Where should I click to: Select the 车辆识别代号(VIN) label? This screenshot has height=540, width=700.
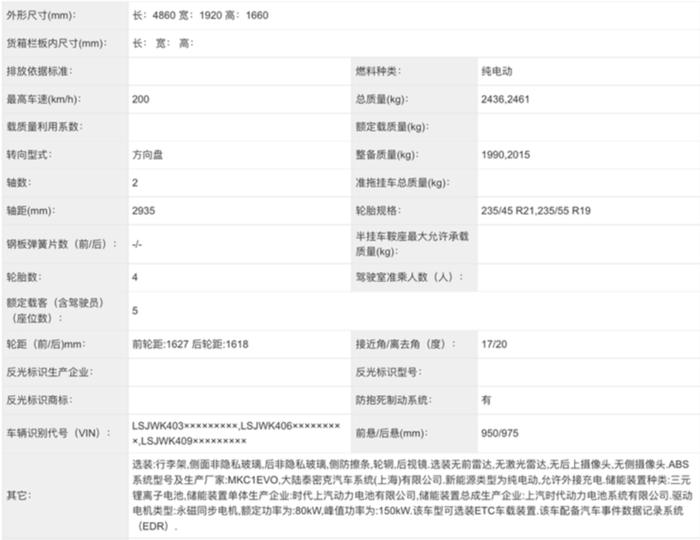click(x=58, y=433)
